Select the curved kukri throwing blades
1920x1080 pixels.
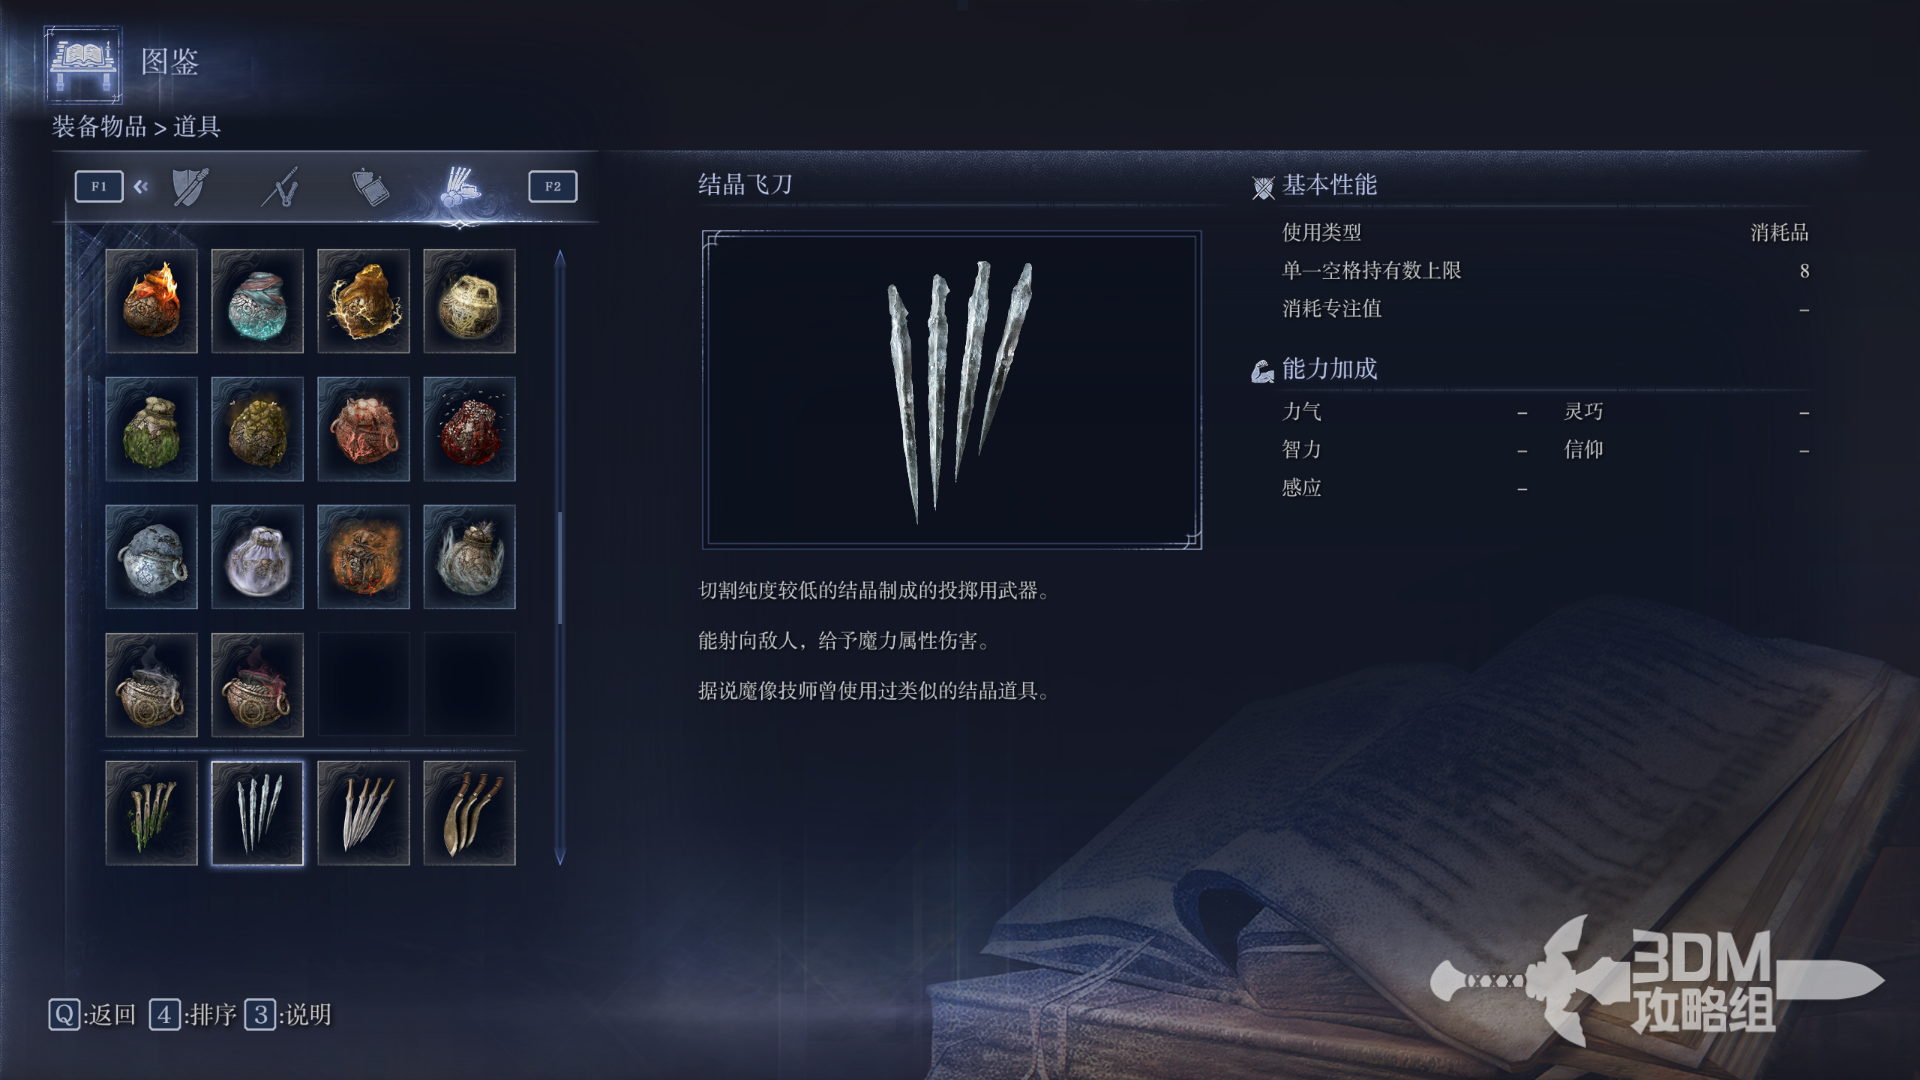coord(469,813)
